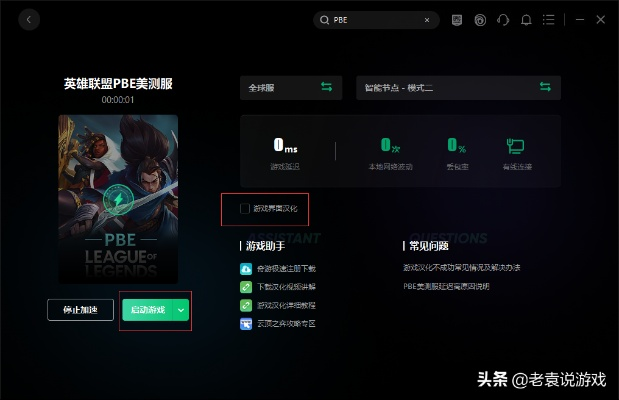Viewport: 619px width, 400px height.
Task: Click the first icon right of search box
Action: point(457,20)
